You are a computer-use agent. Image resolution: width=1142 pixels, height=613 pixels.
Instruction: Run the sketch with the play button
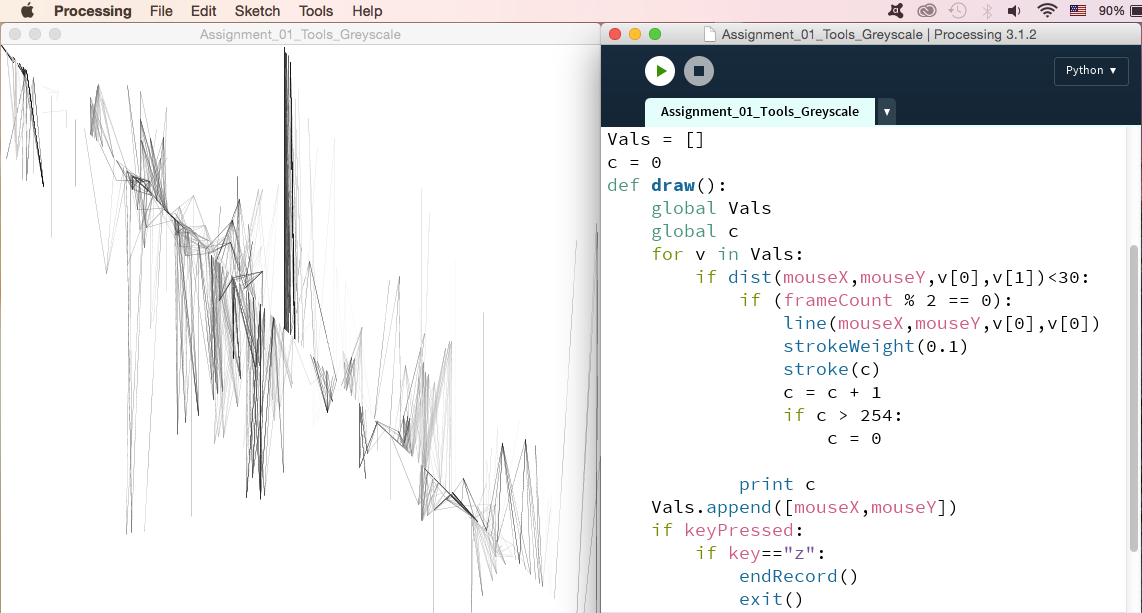(x=660, y=71)
